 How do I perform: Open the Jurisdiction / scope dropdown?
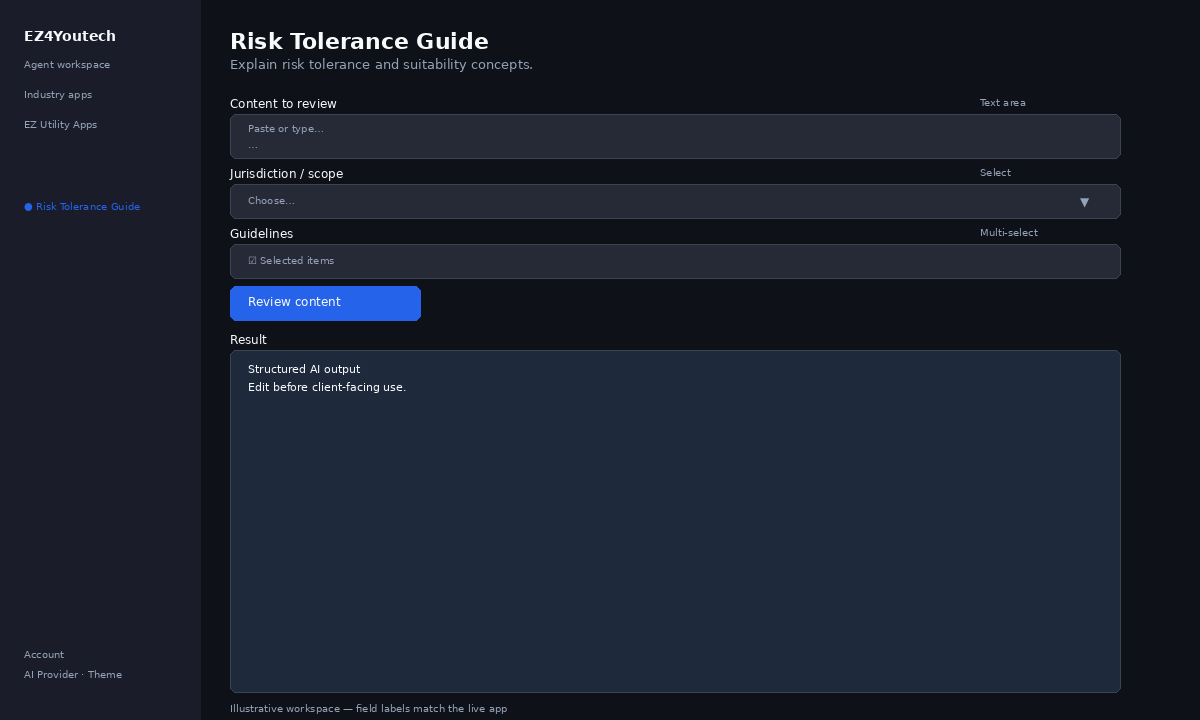(x=675, y=201)
